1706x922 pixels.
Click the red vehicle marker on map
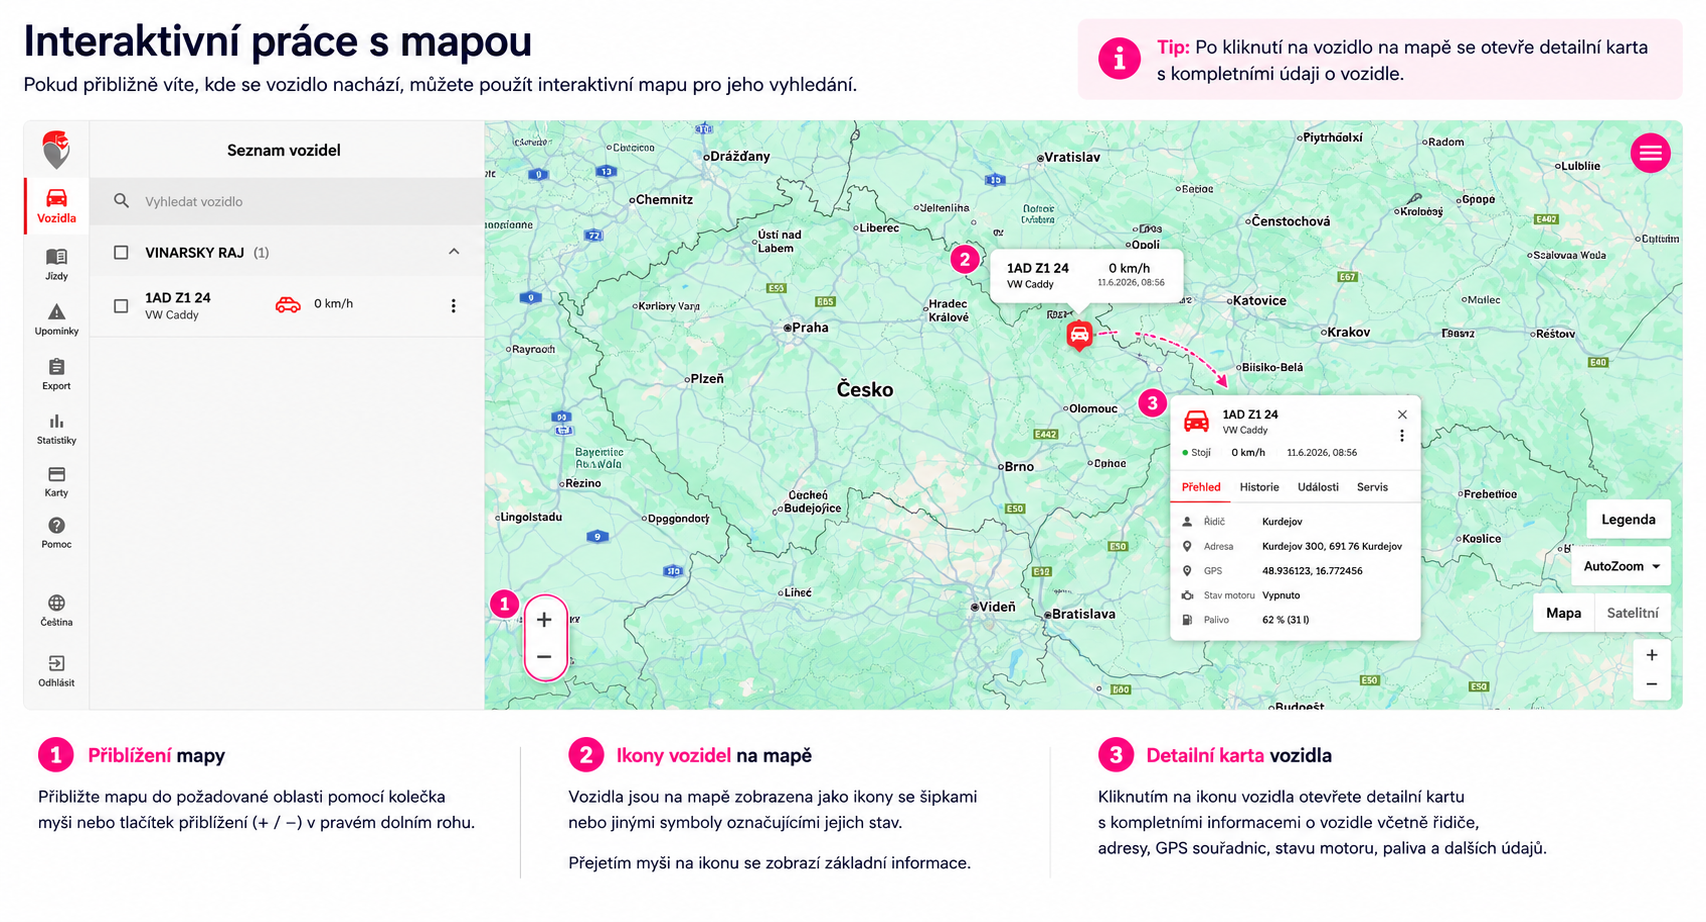pos(1079,335)
